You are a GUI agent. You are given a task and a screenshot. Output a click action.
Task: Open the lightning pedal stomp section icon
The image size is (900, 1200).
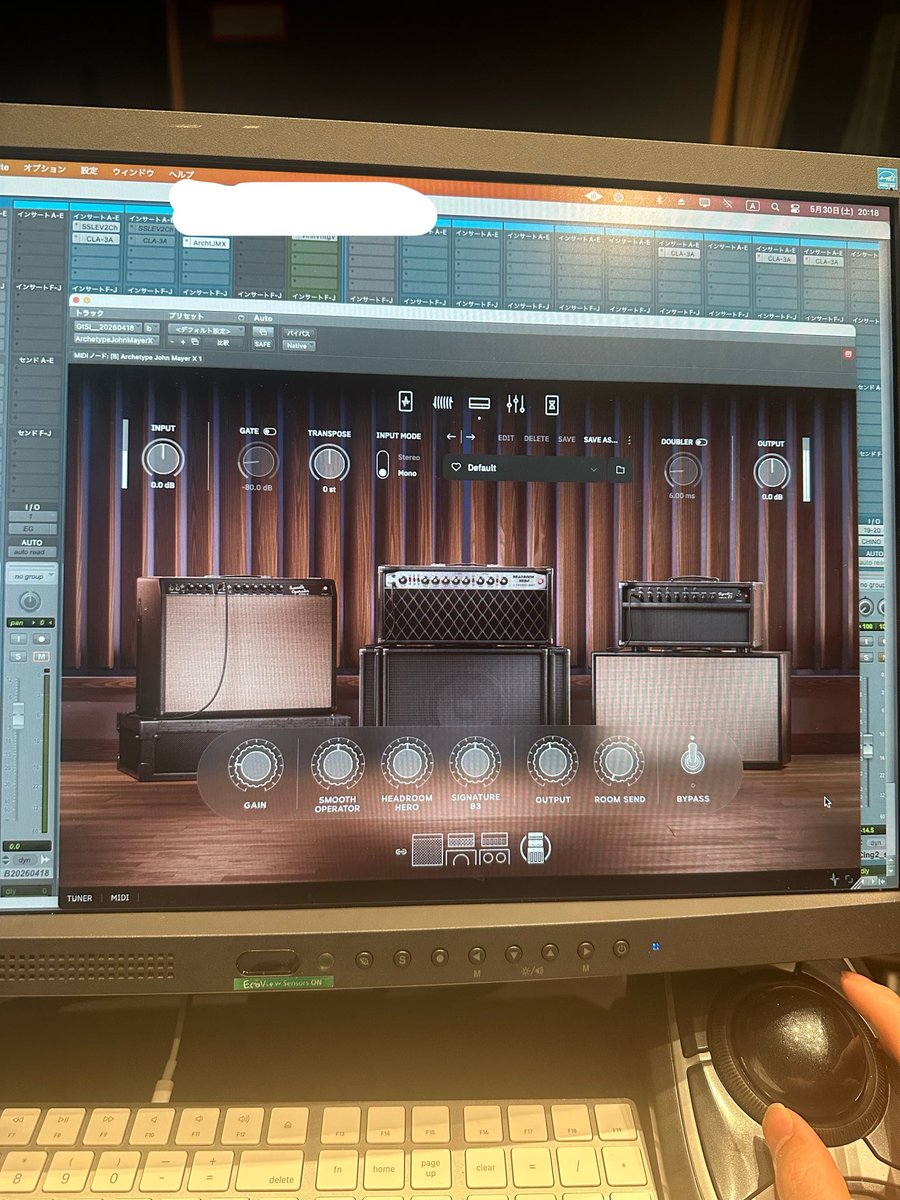pyautogui.click(x=405, y=401)
